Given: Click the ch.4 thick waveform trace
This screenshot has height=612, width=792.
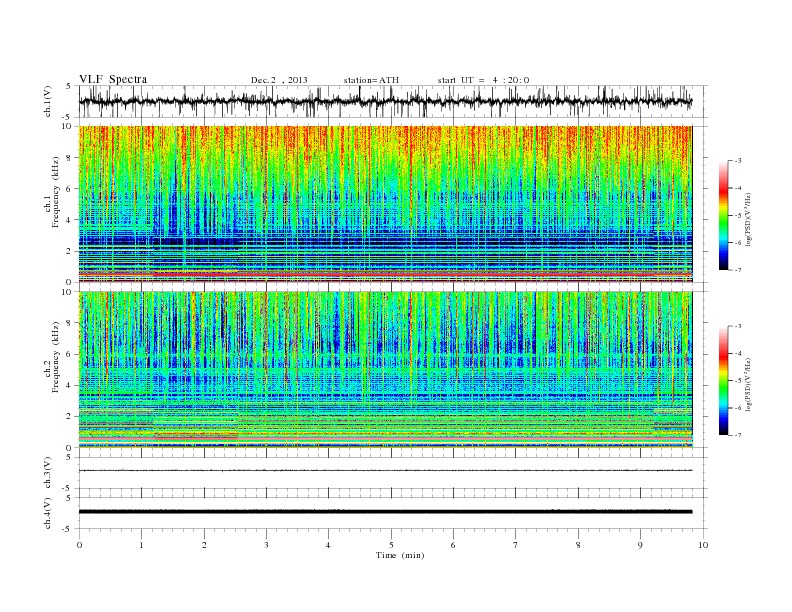Looking at the screenshot, I should [385, 512].
